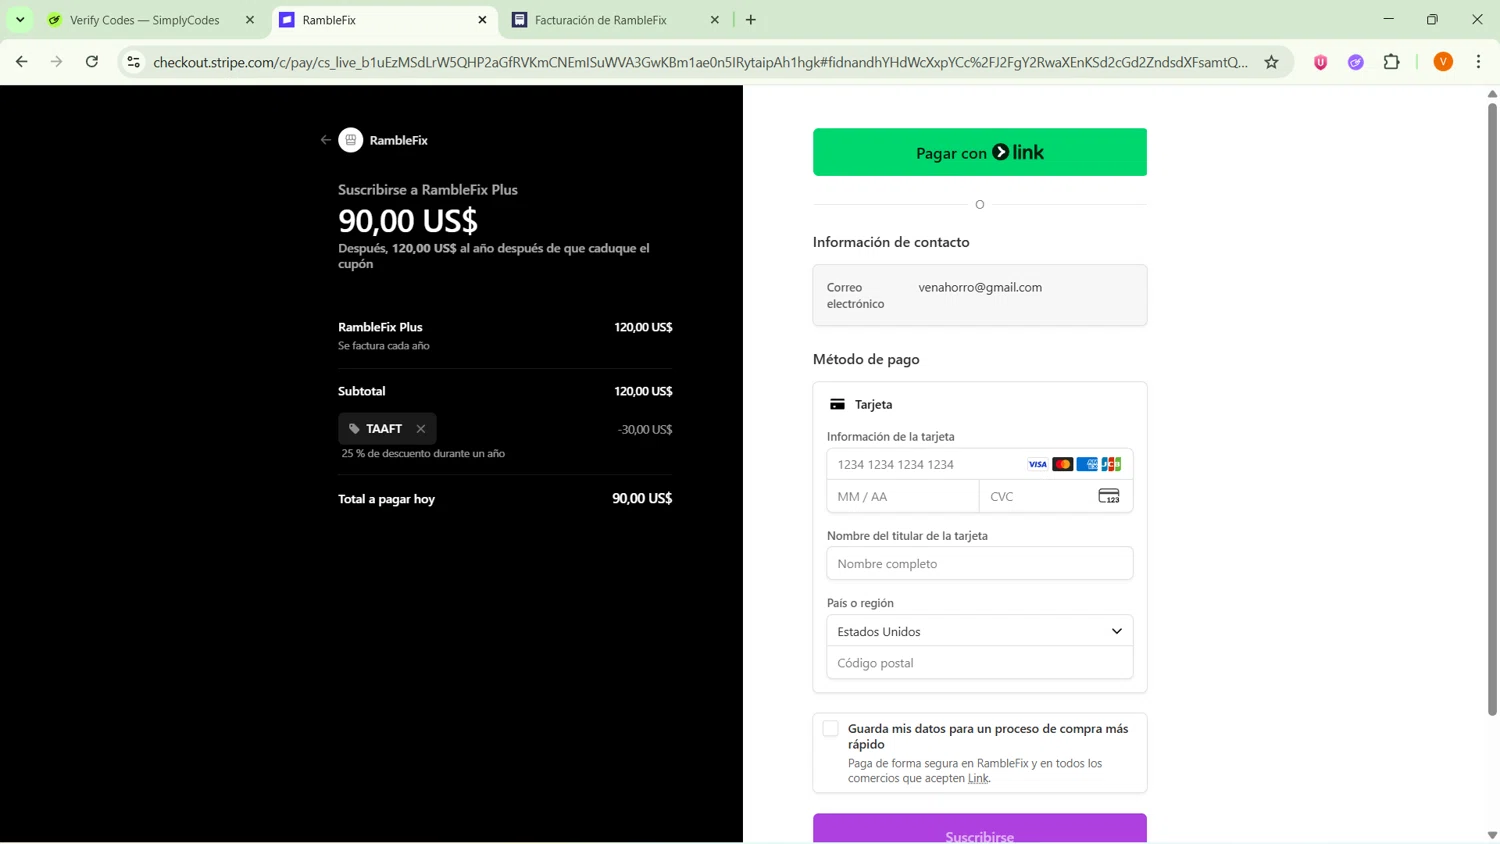This screenshot has height=844, width=1500.
Task: Open the País o región dropdown
Action: pos(980,631)
